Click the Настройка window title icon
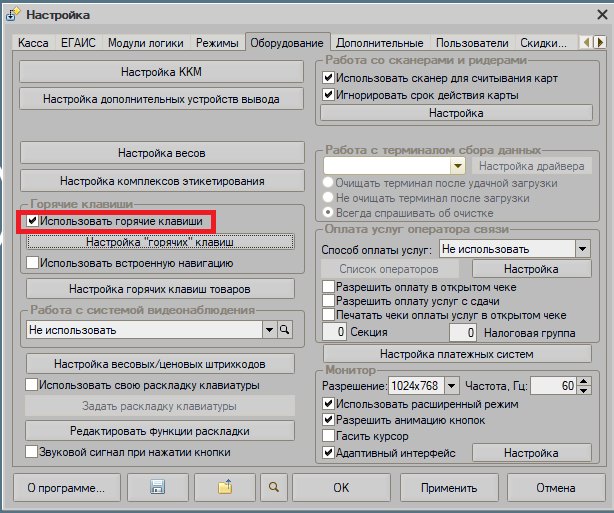This screenshot has width=614, height=513. pos(13,15)
